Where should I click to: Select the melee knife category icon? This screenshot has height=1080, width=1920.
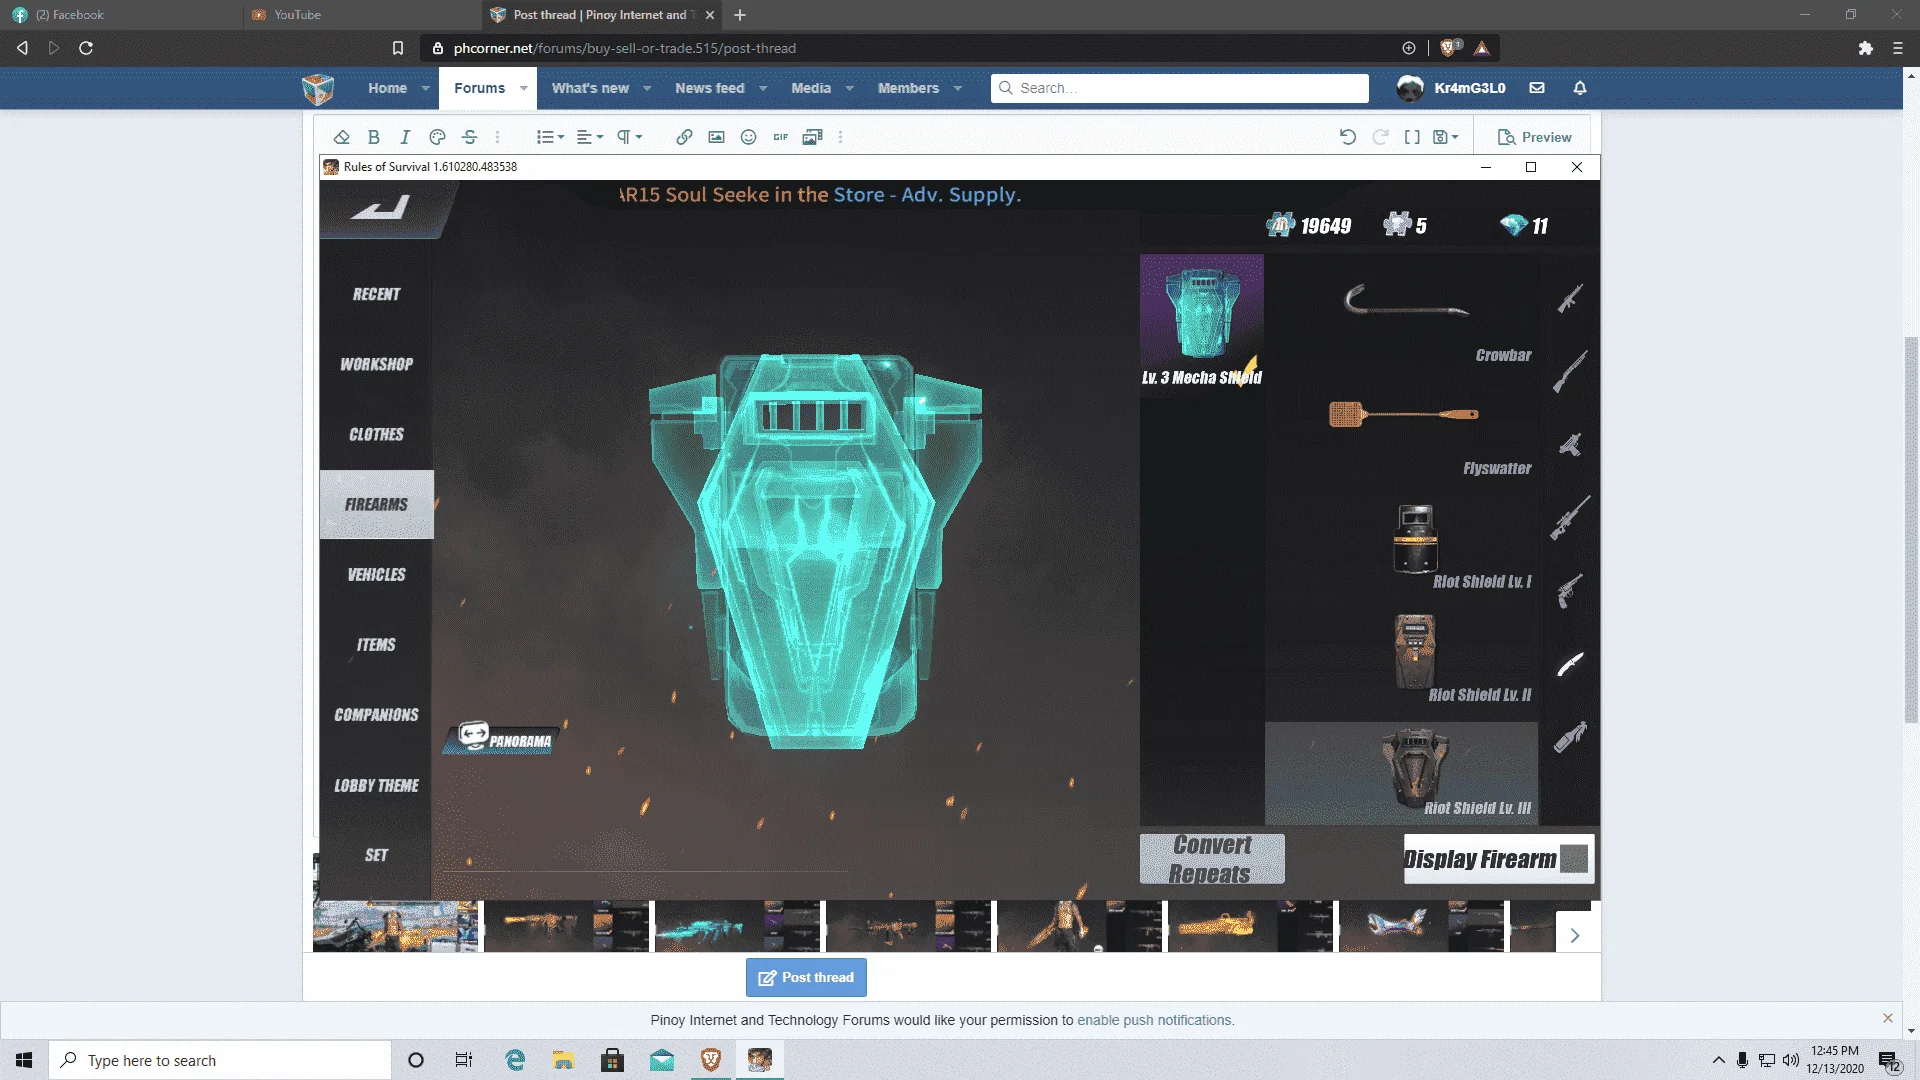(1570, 664)
